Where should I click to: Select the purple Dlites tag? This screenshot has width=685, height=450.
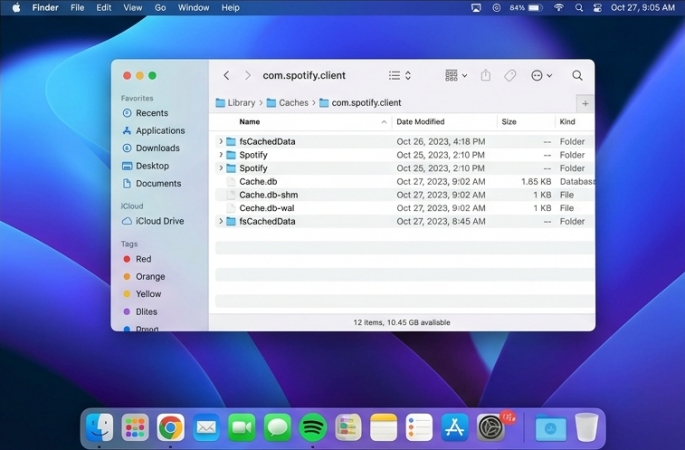(x=140, y=312)
